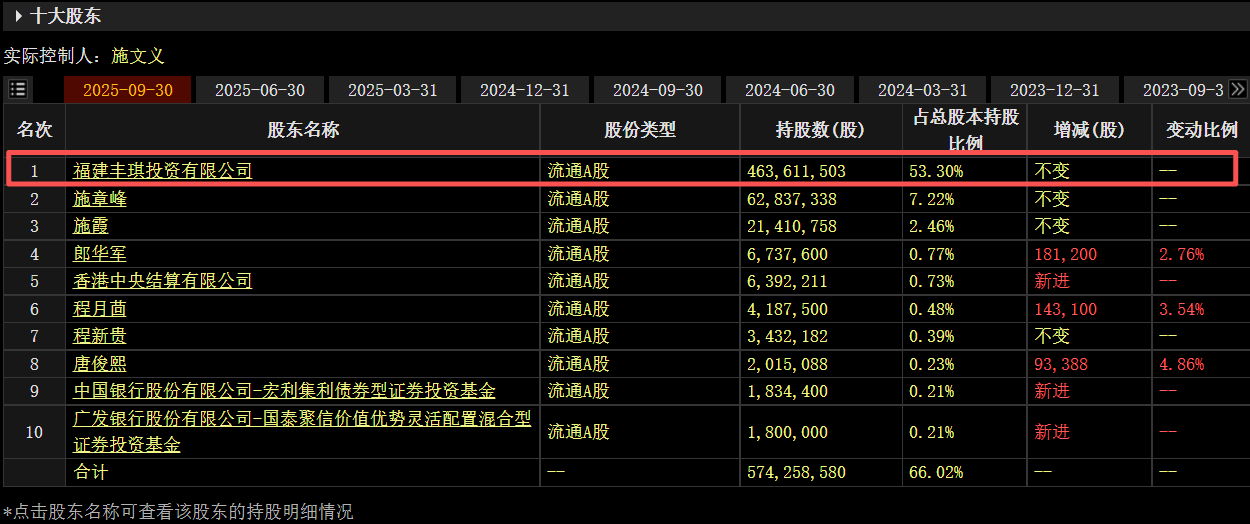
Task: Open 宏利集利债券型证券投资基金 shareholder link
Action: click(x=285, y=391)
